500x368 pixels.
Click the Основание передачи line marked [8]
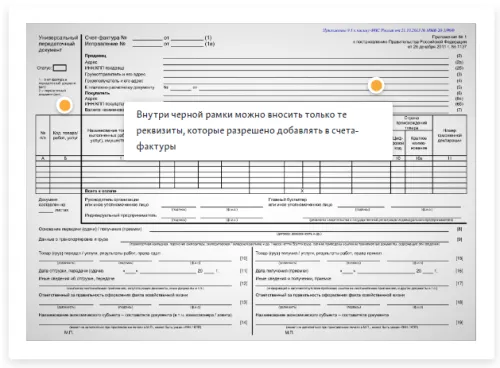coord(299,229)
